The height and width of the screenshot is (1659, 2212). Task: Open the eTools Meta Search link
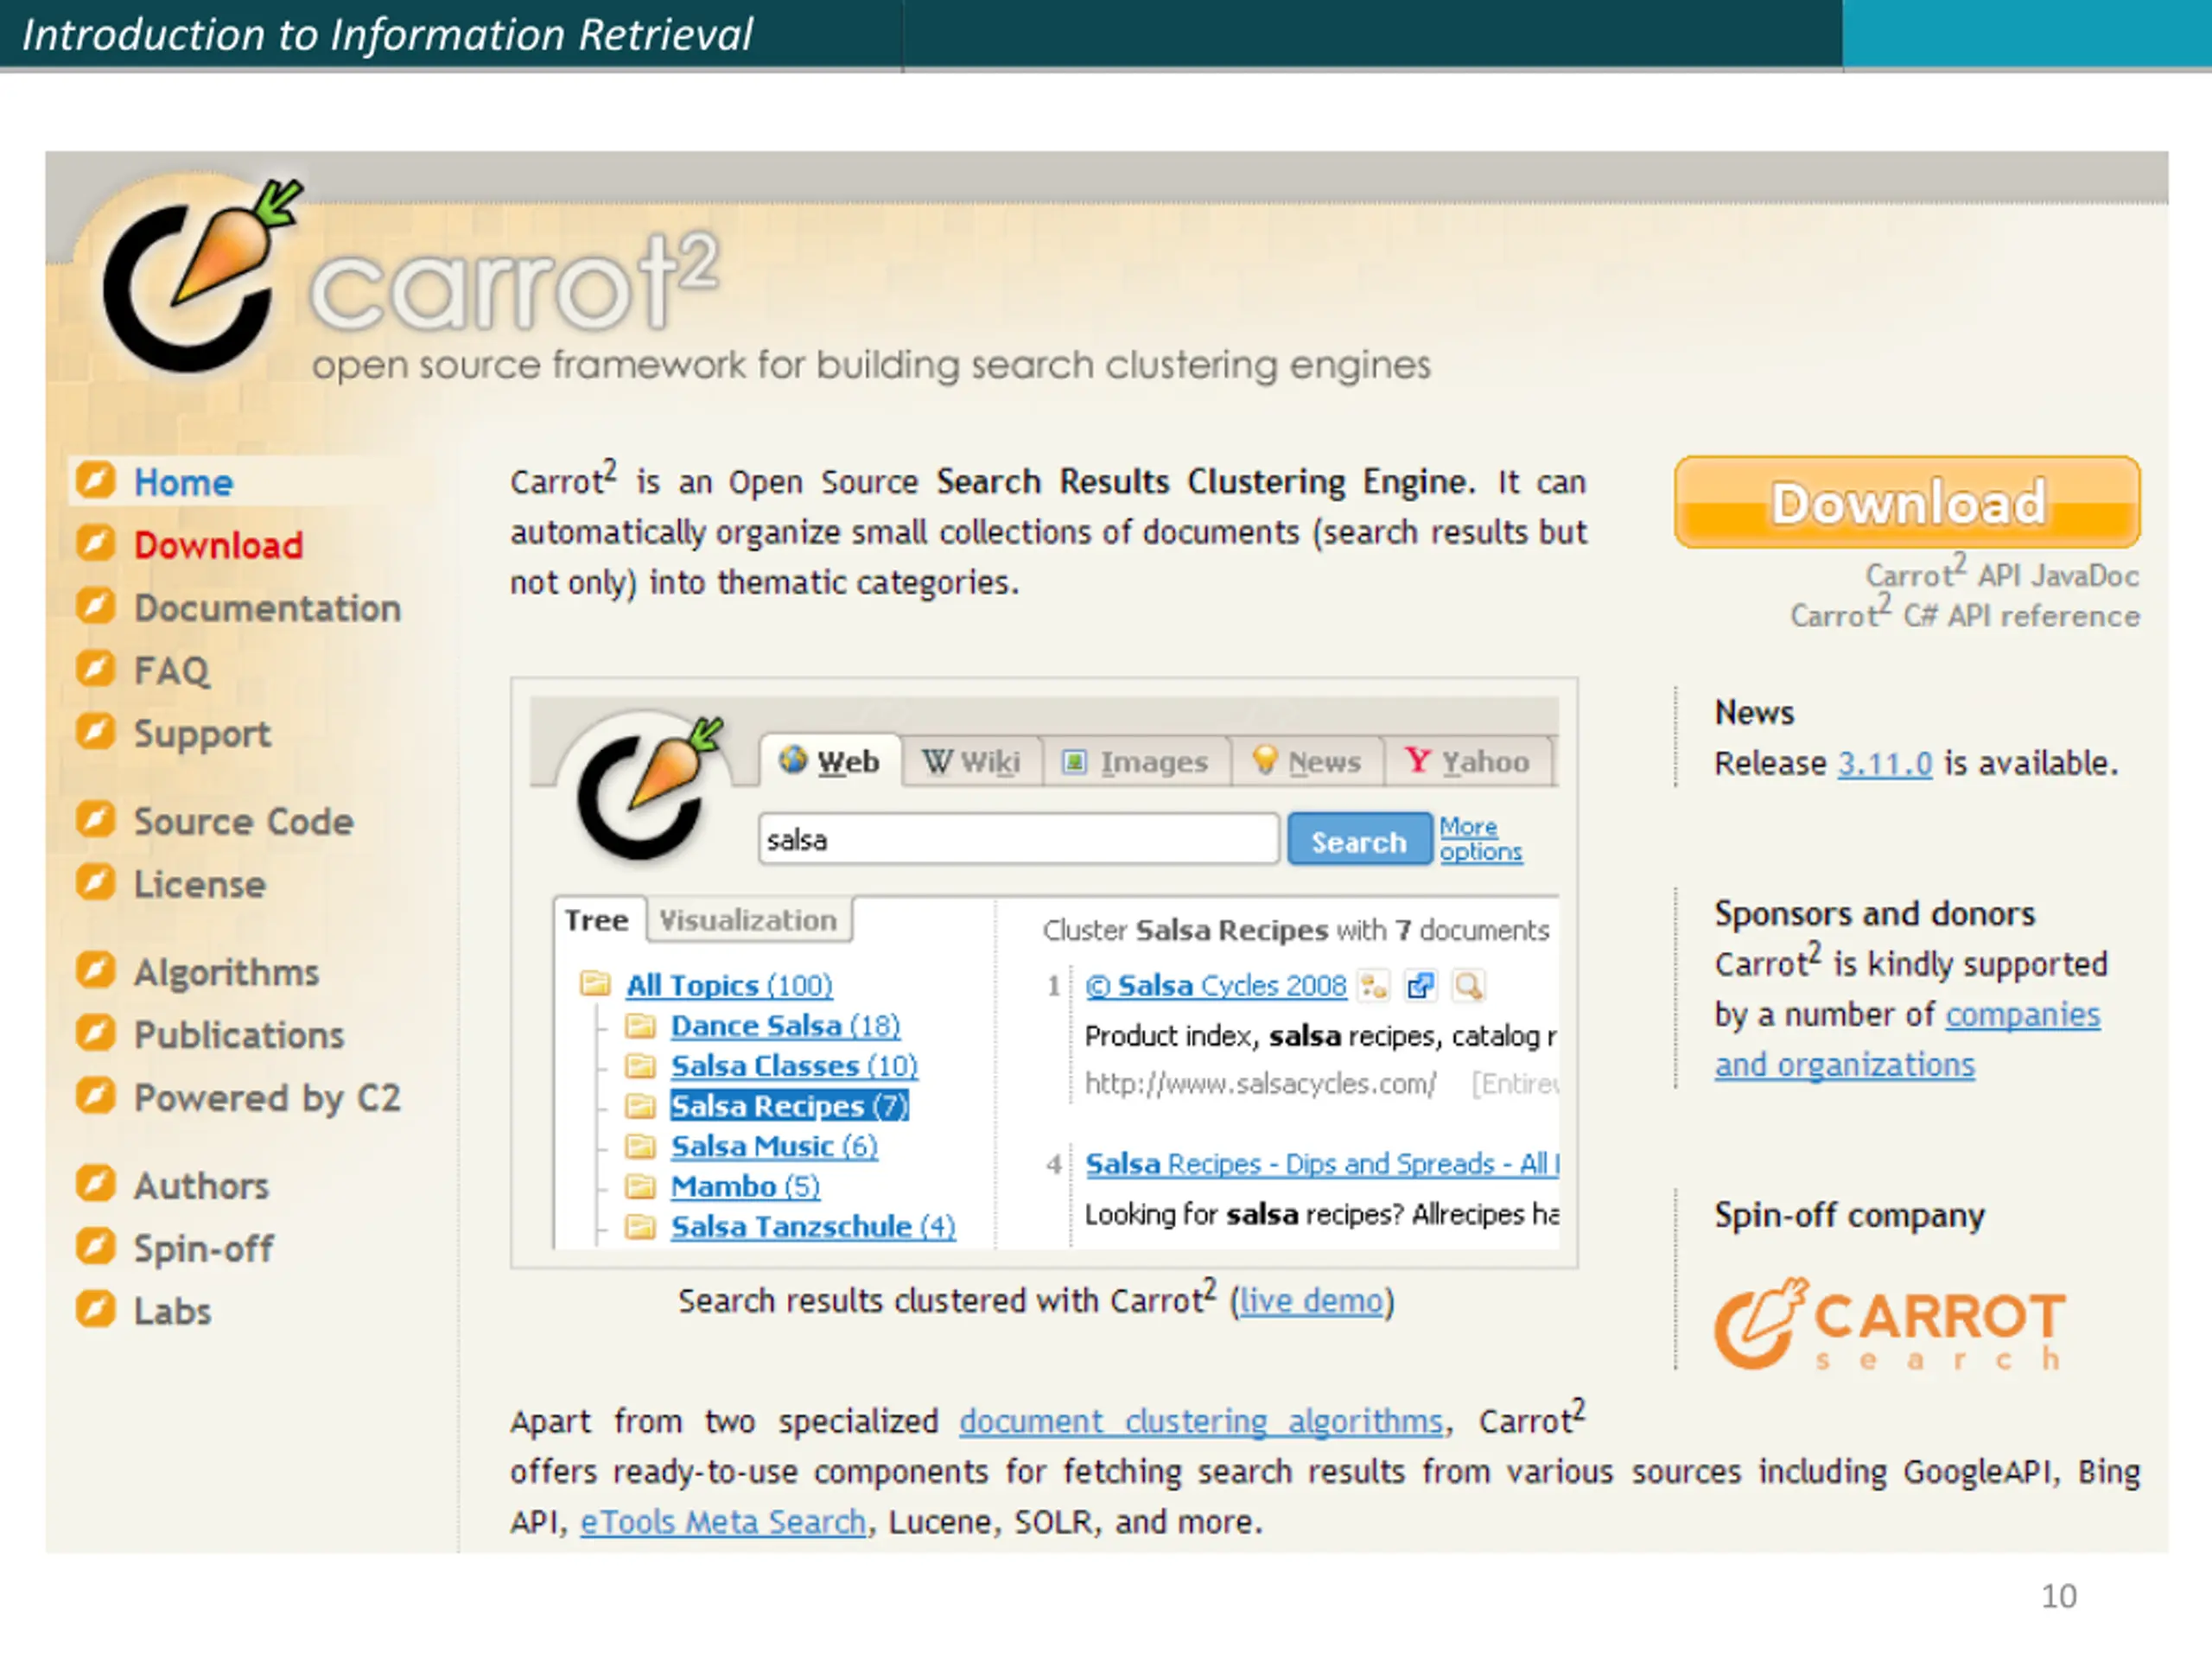(x=723, y=1522)
